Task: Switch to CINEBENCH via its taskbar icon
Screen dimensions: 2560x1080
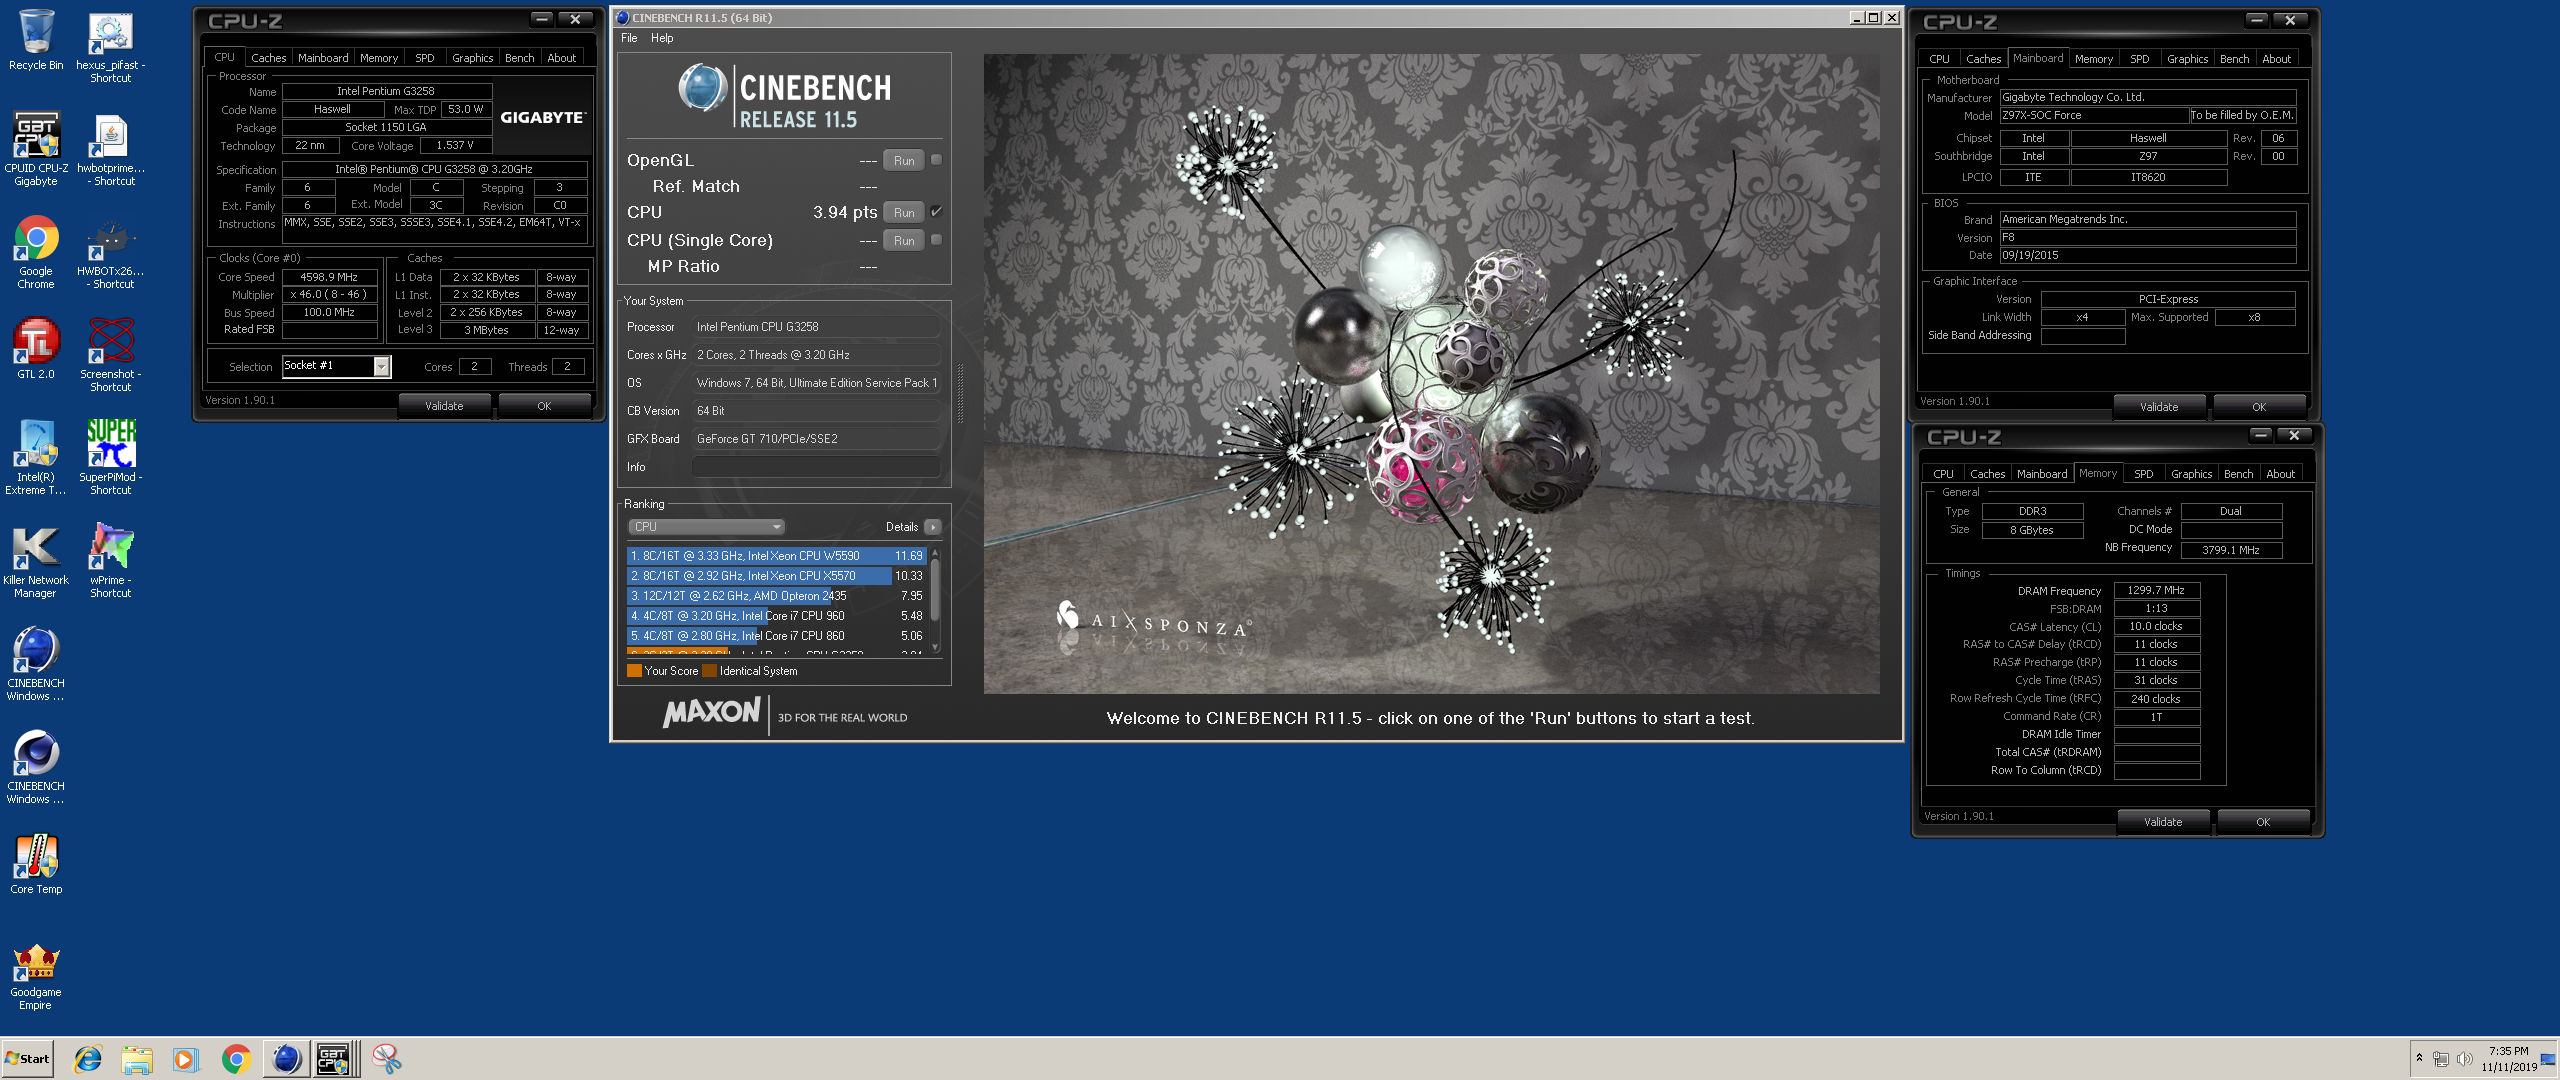Action: 286,1059
